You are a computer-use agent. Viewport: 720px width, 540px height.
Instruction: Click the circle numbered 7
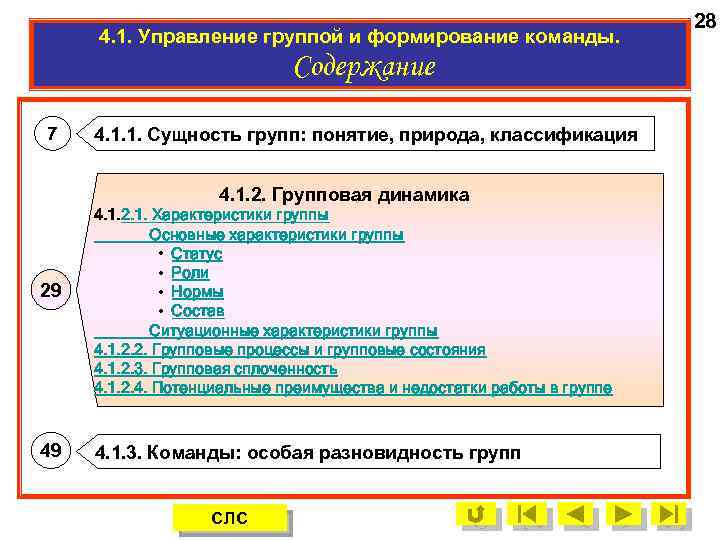click(52, 134)
